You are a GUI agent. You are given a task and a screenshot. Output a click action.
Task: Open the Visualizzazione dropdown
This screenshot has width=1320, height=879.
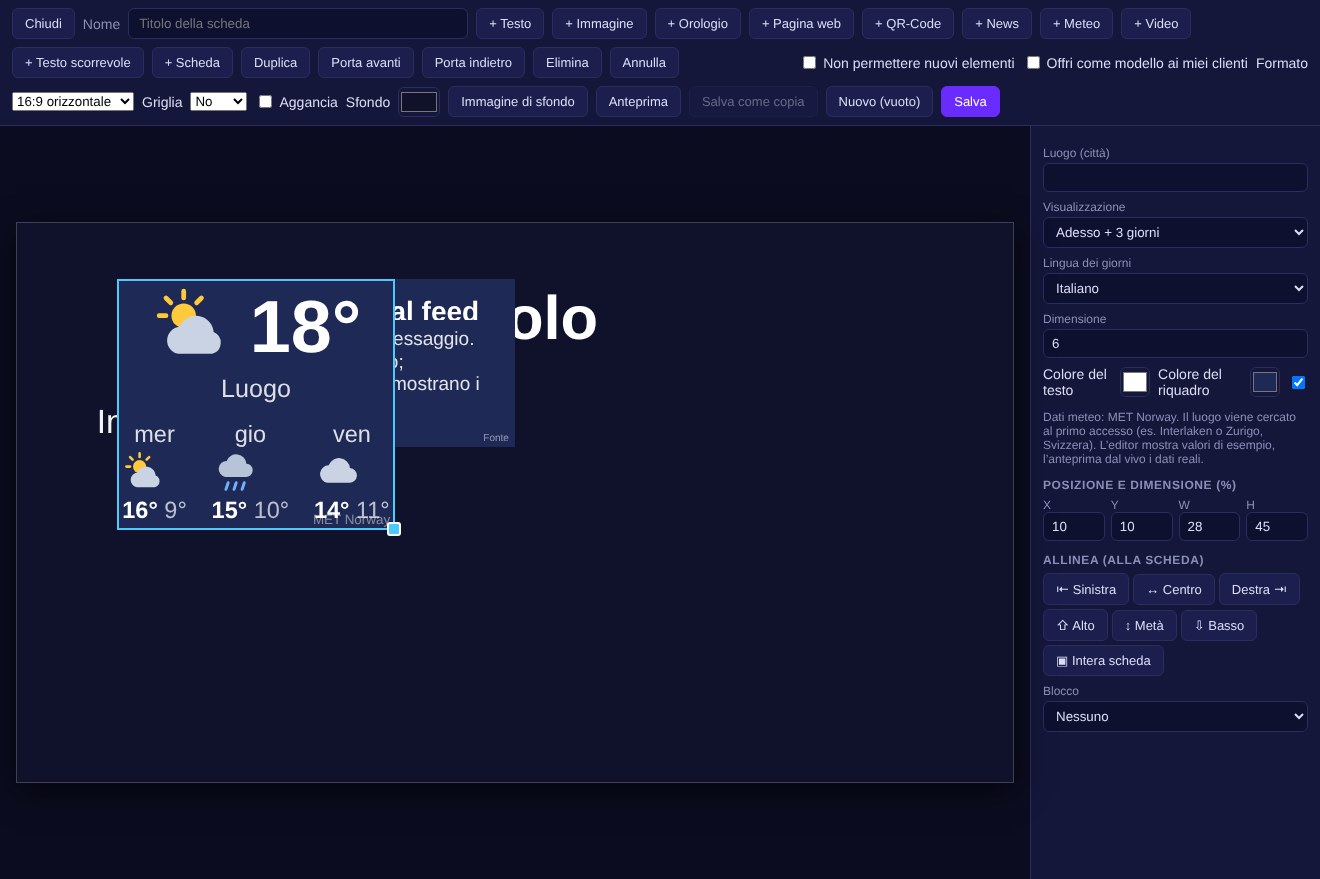1175,232
